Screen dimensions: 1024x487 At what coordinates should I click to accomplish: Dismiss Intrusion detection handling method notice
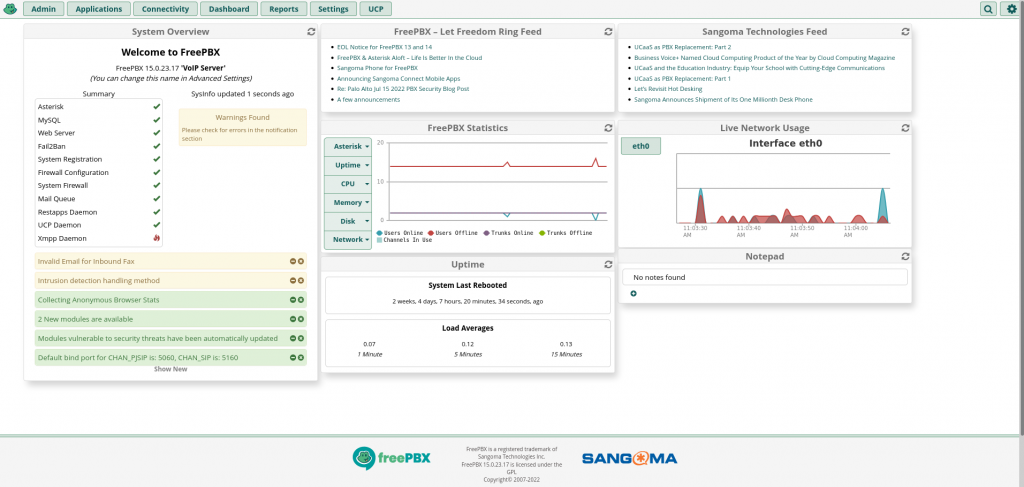(x=301, y=281)
